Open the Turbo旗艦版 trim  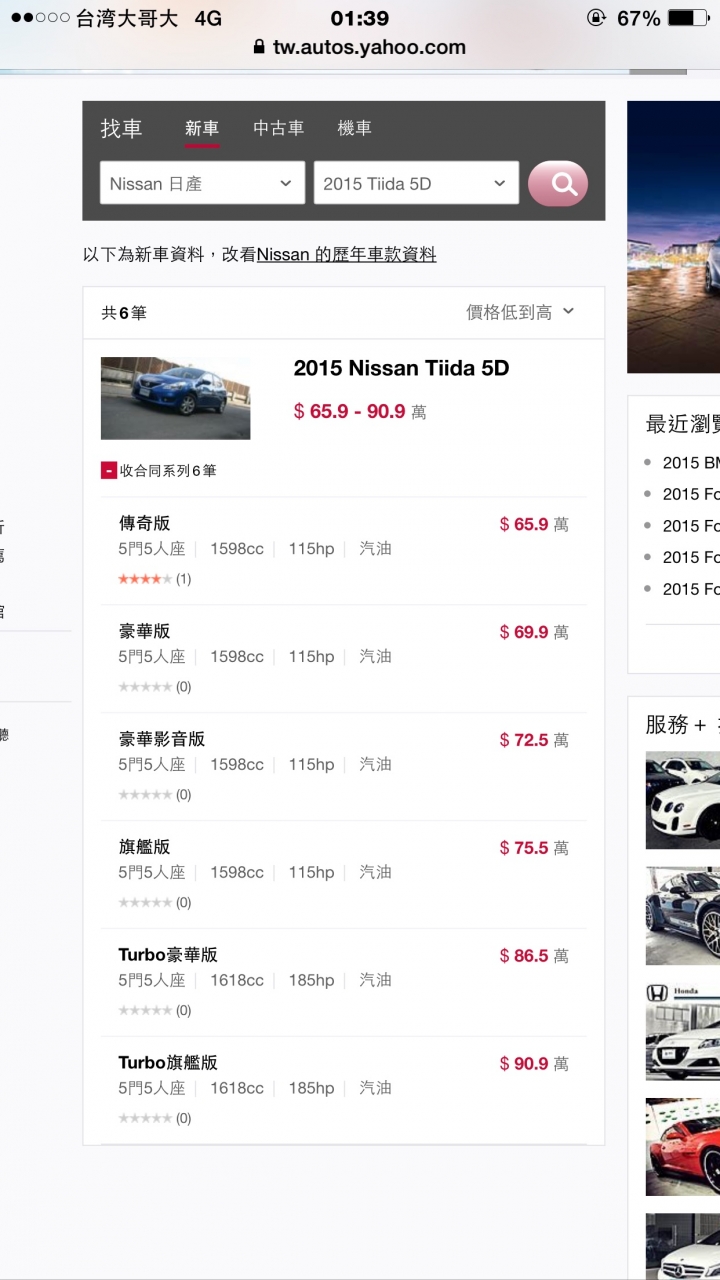click(x=343, y=1091)
